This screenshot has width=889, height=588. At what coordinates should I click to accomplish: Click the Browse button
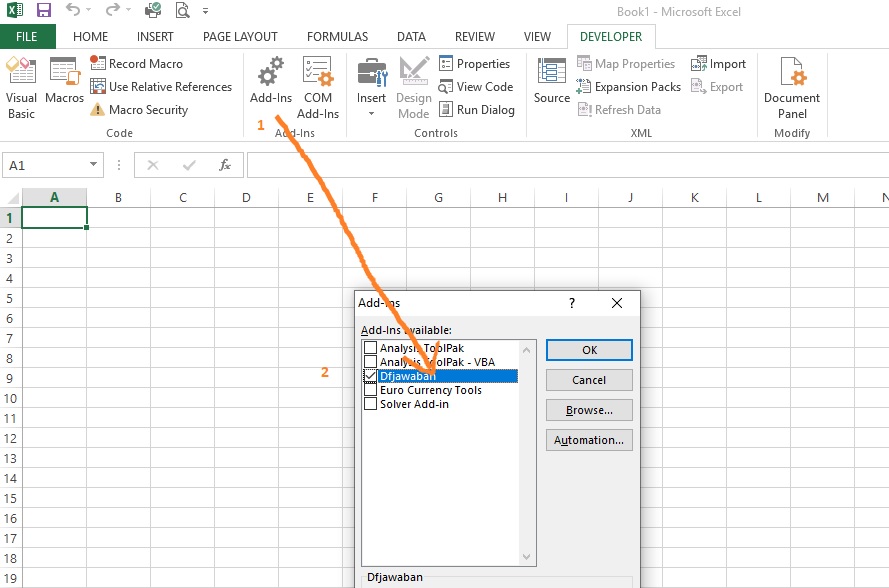pos(588,410)
